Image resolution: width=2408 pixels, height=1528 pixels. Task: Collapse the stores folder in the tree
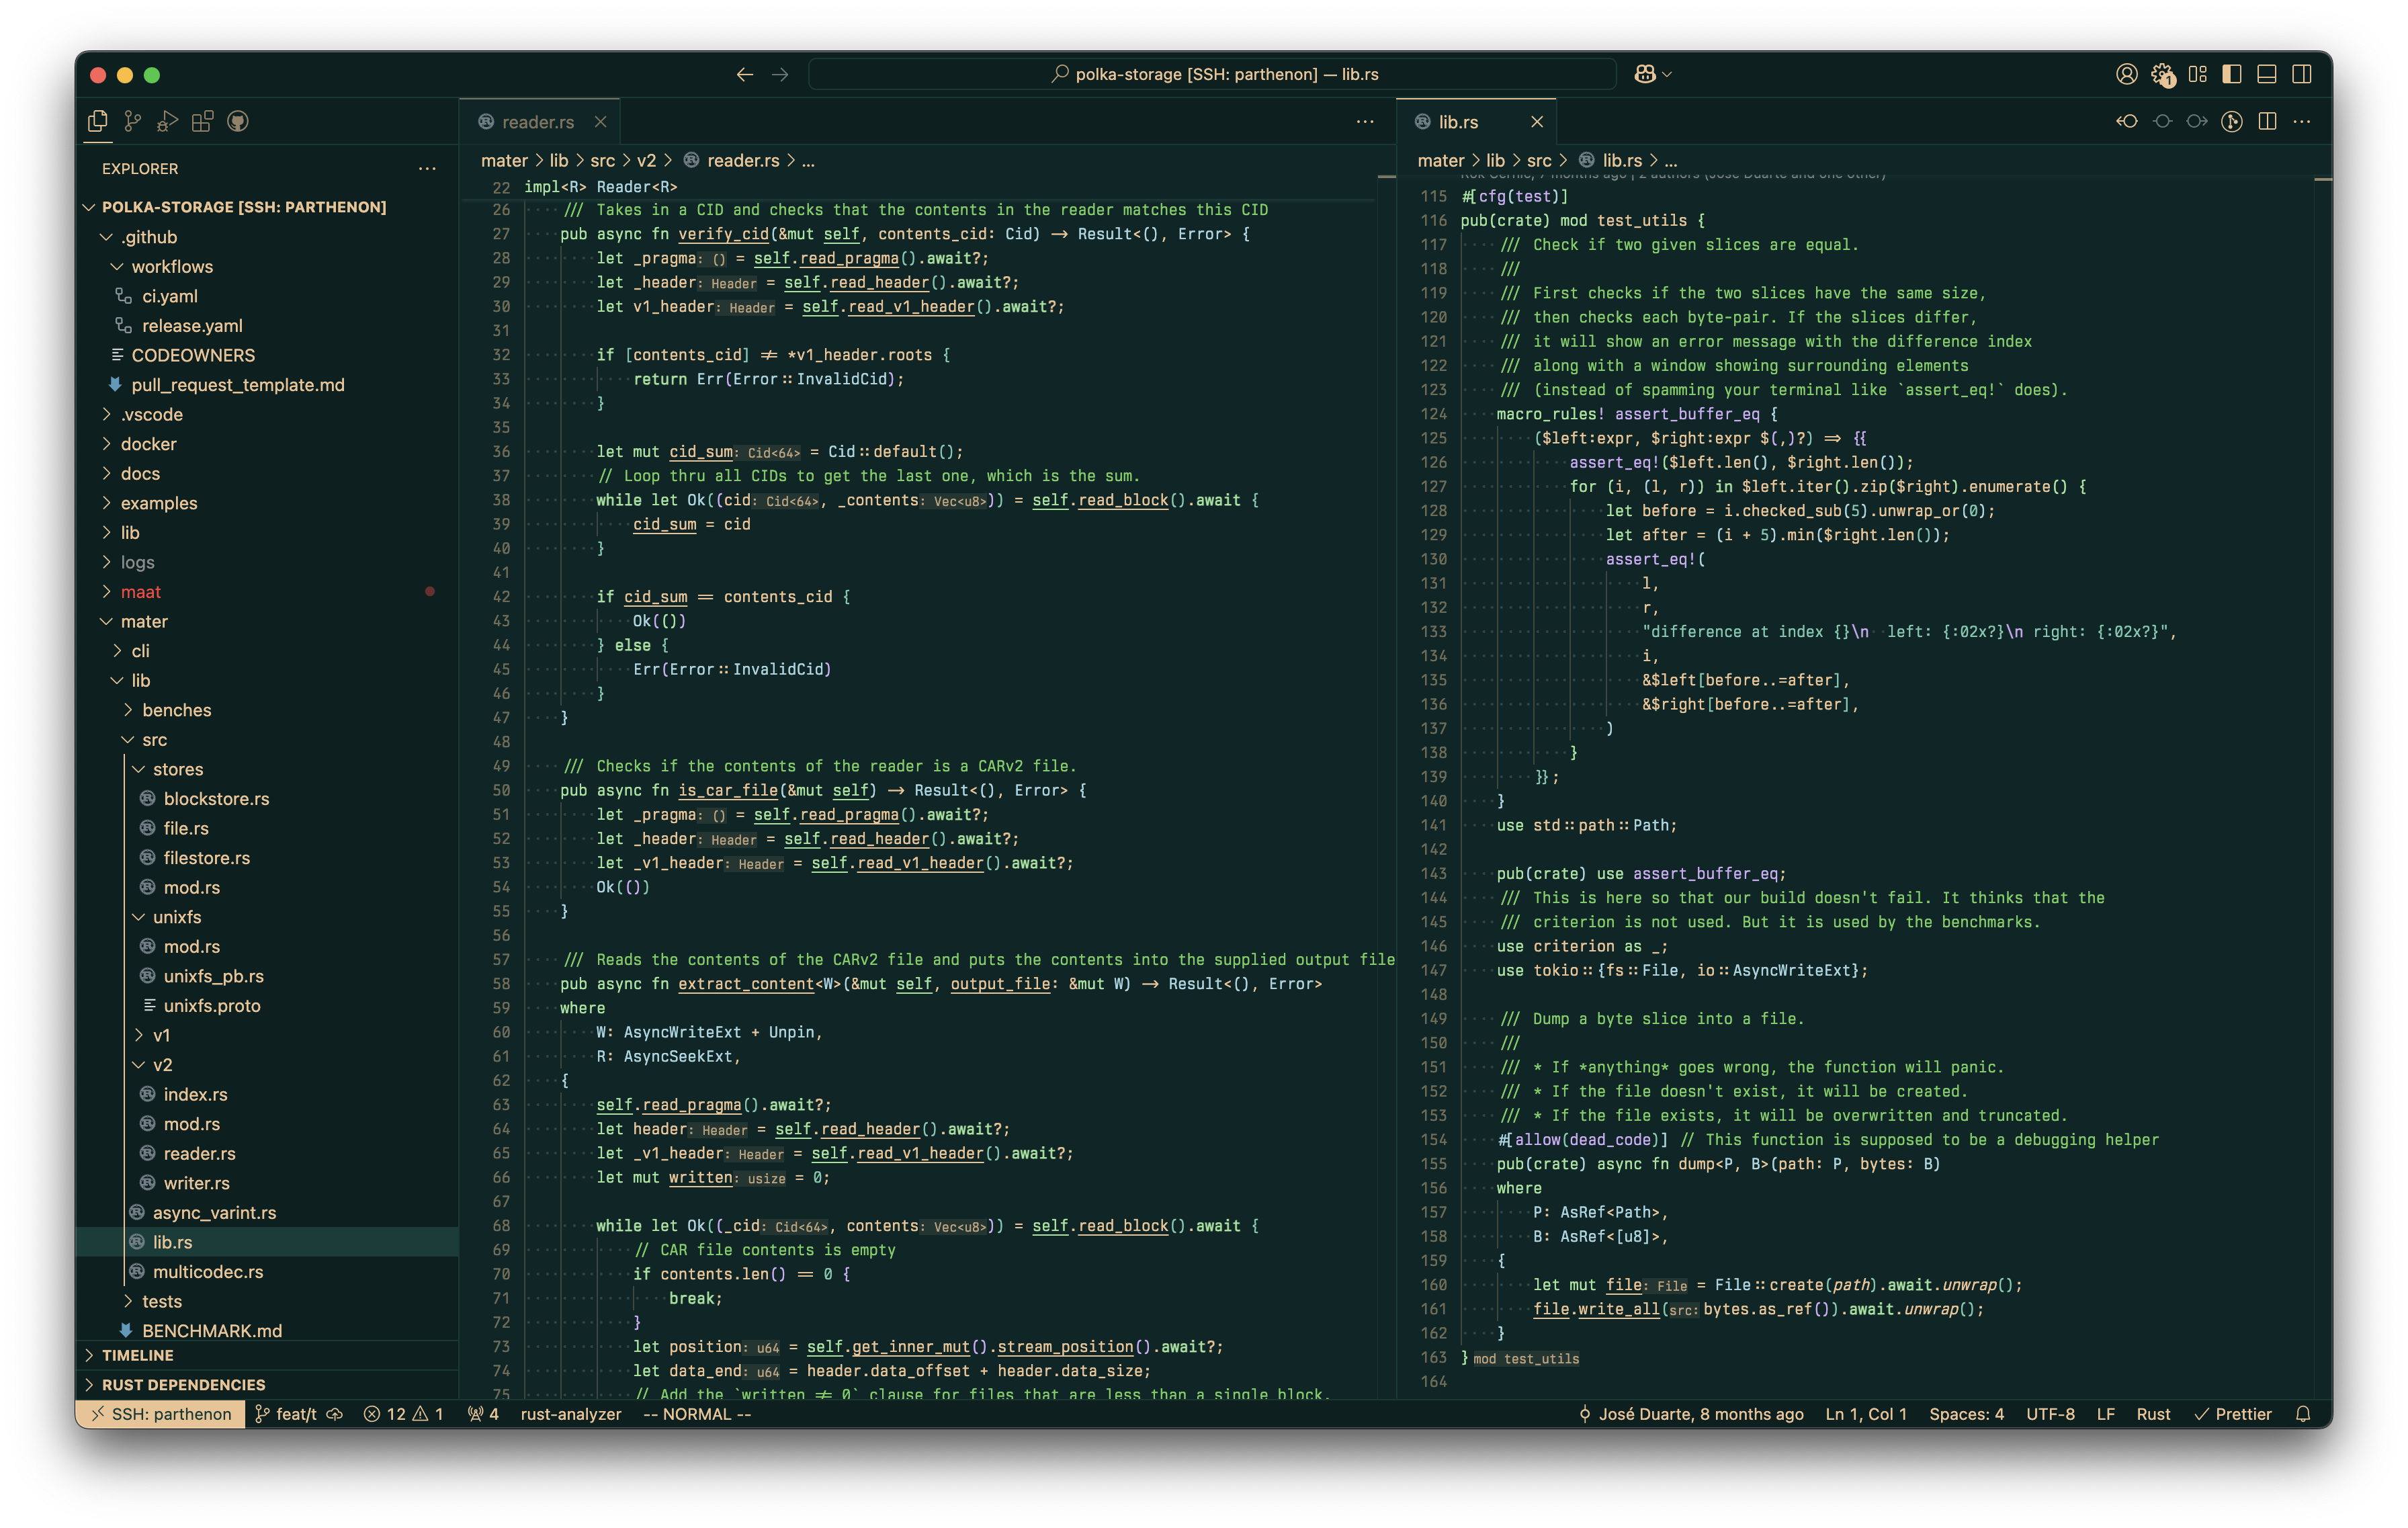coord(177,769)
